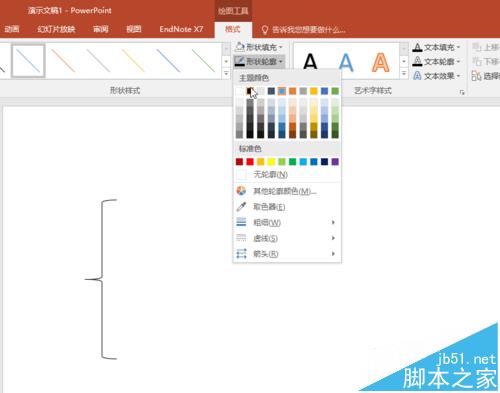Apply the black A WordArt style

310,62
